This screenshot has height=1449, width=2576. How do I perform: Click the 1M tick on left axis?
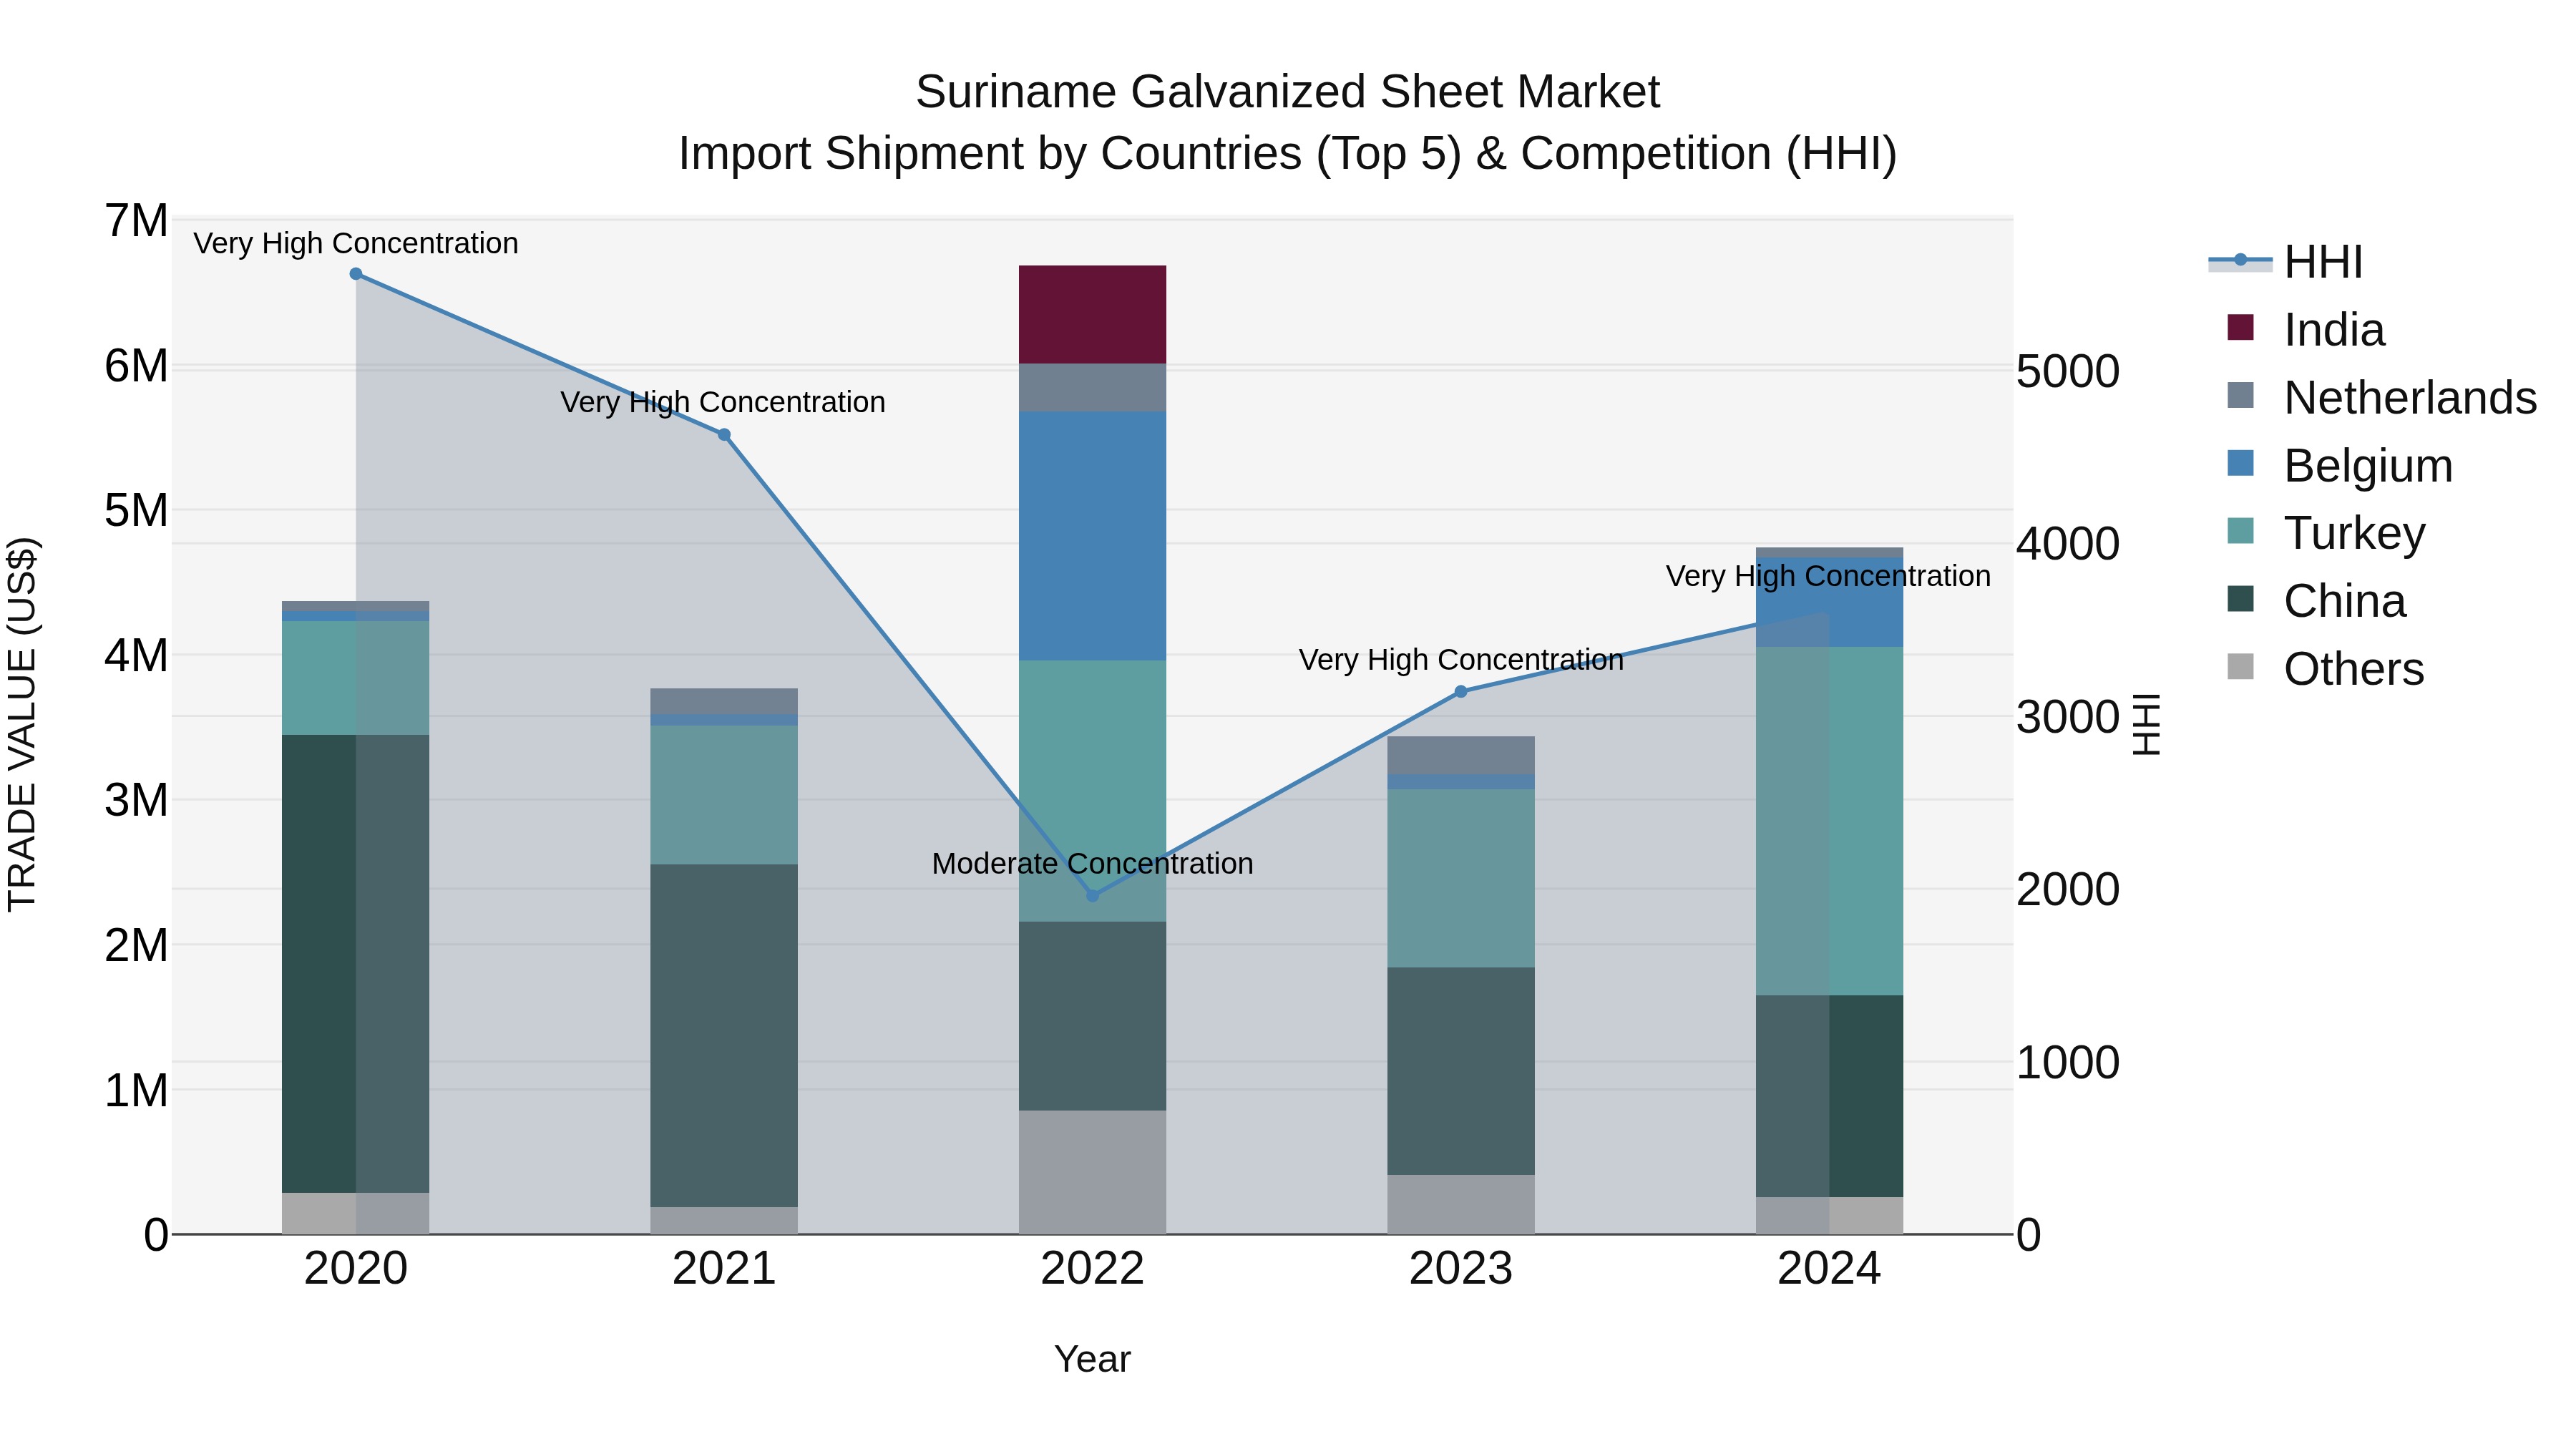(137, 1090)
